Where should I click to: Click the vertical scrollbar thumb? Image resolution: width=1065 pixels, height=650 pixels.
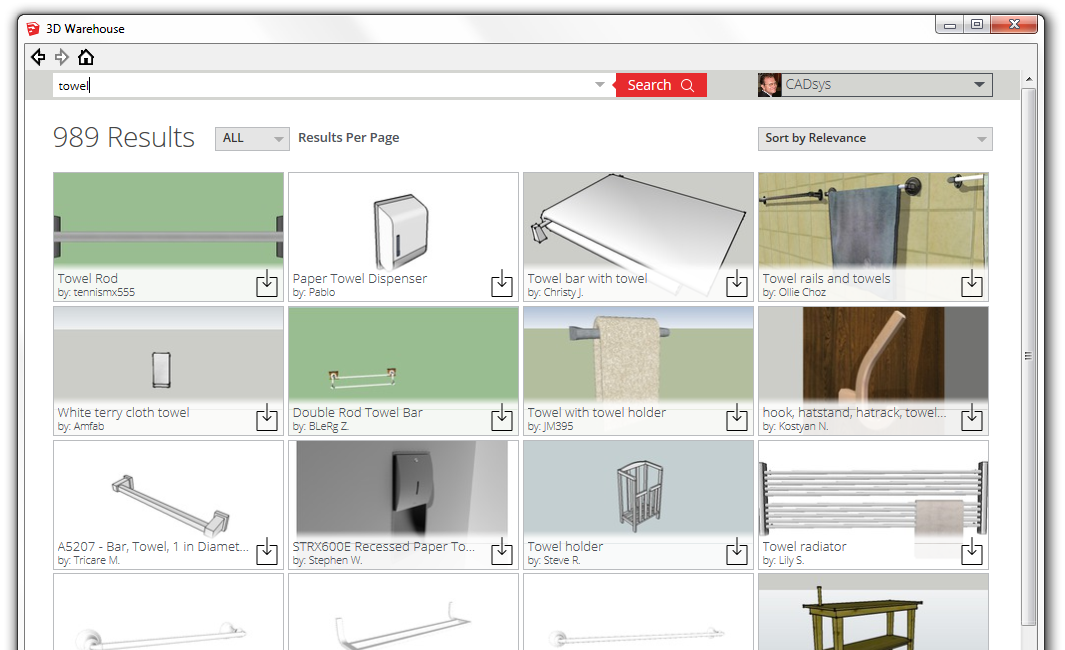click(x=1028, y=356)
